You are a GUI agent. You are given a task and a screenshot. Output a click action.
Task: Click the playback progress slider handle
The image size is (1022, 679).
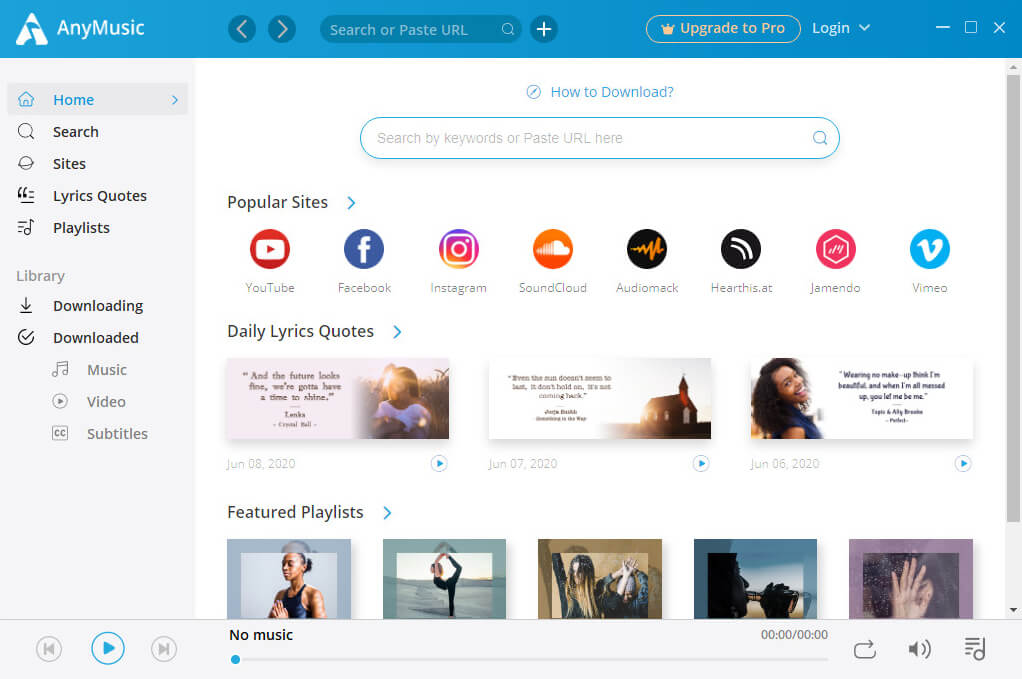pyautogui.click(x=235, y=659)
